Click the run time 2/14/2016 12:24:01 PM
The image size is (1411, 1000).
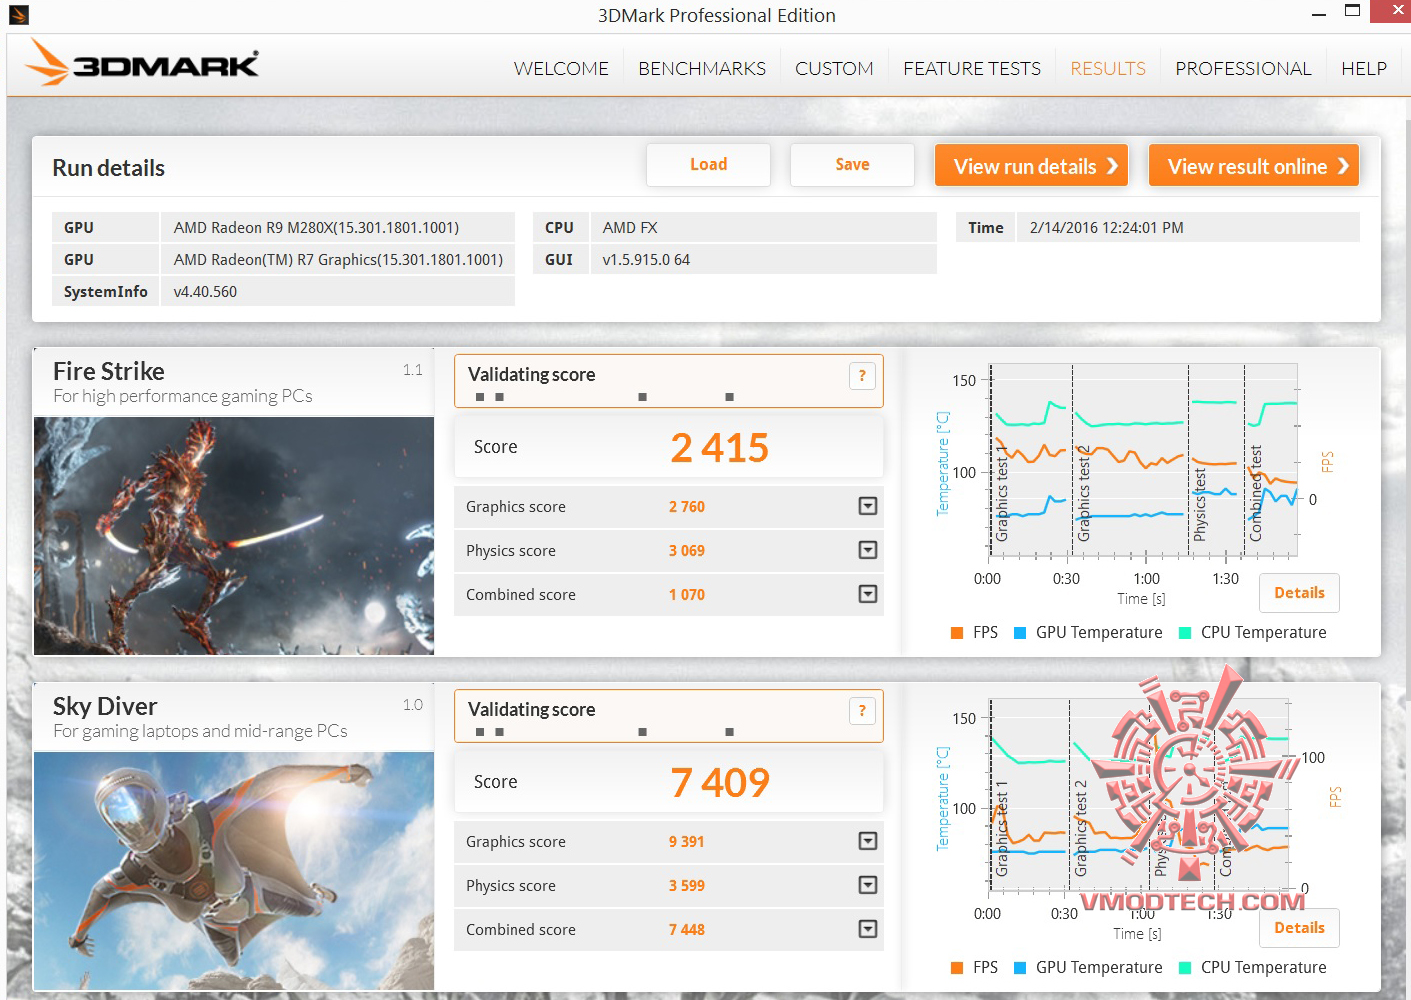(x=1106, y=228)
